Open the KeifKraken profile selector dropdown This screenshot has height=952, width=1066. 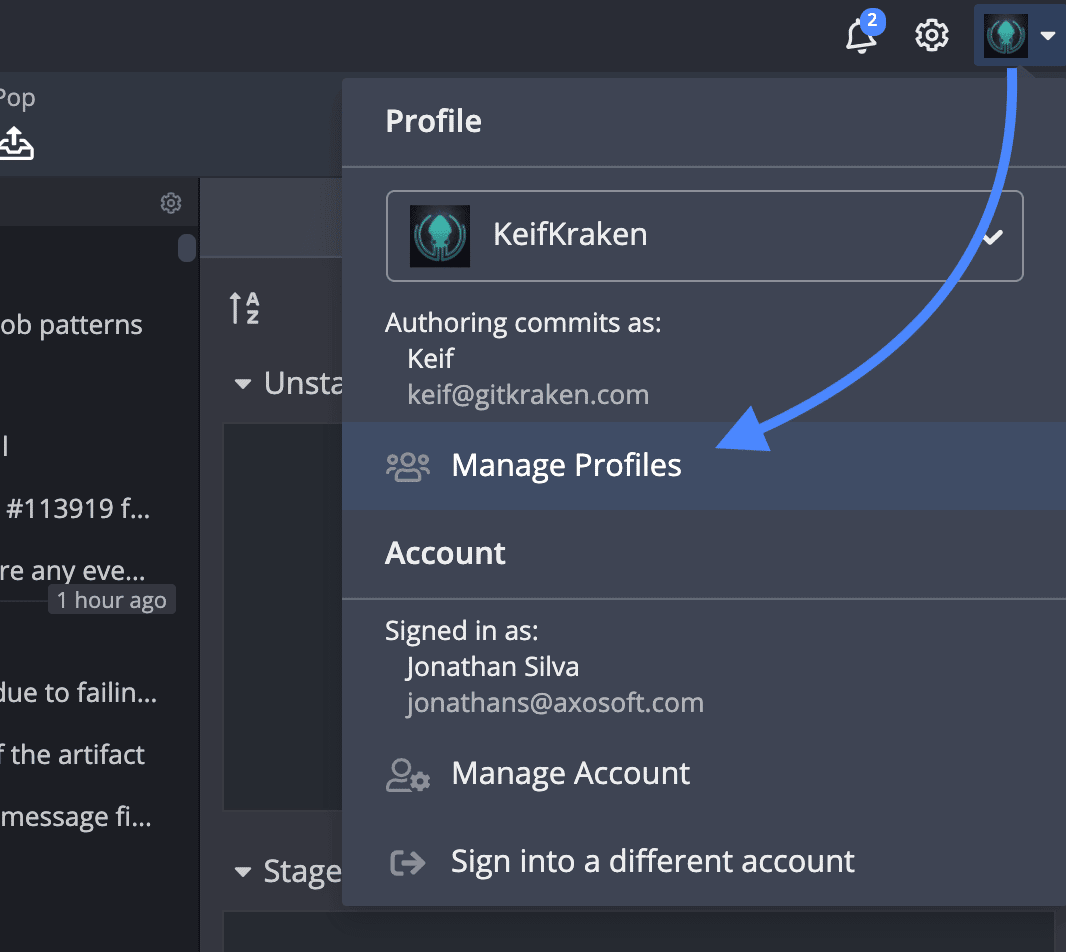click(x=704, y=236)
